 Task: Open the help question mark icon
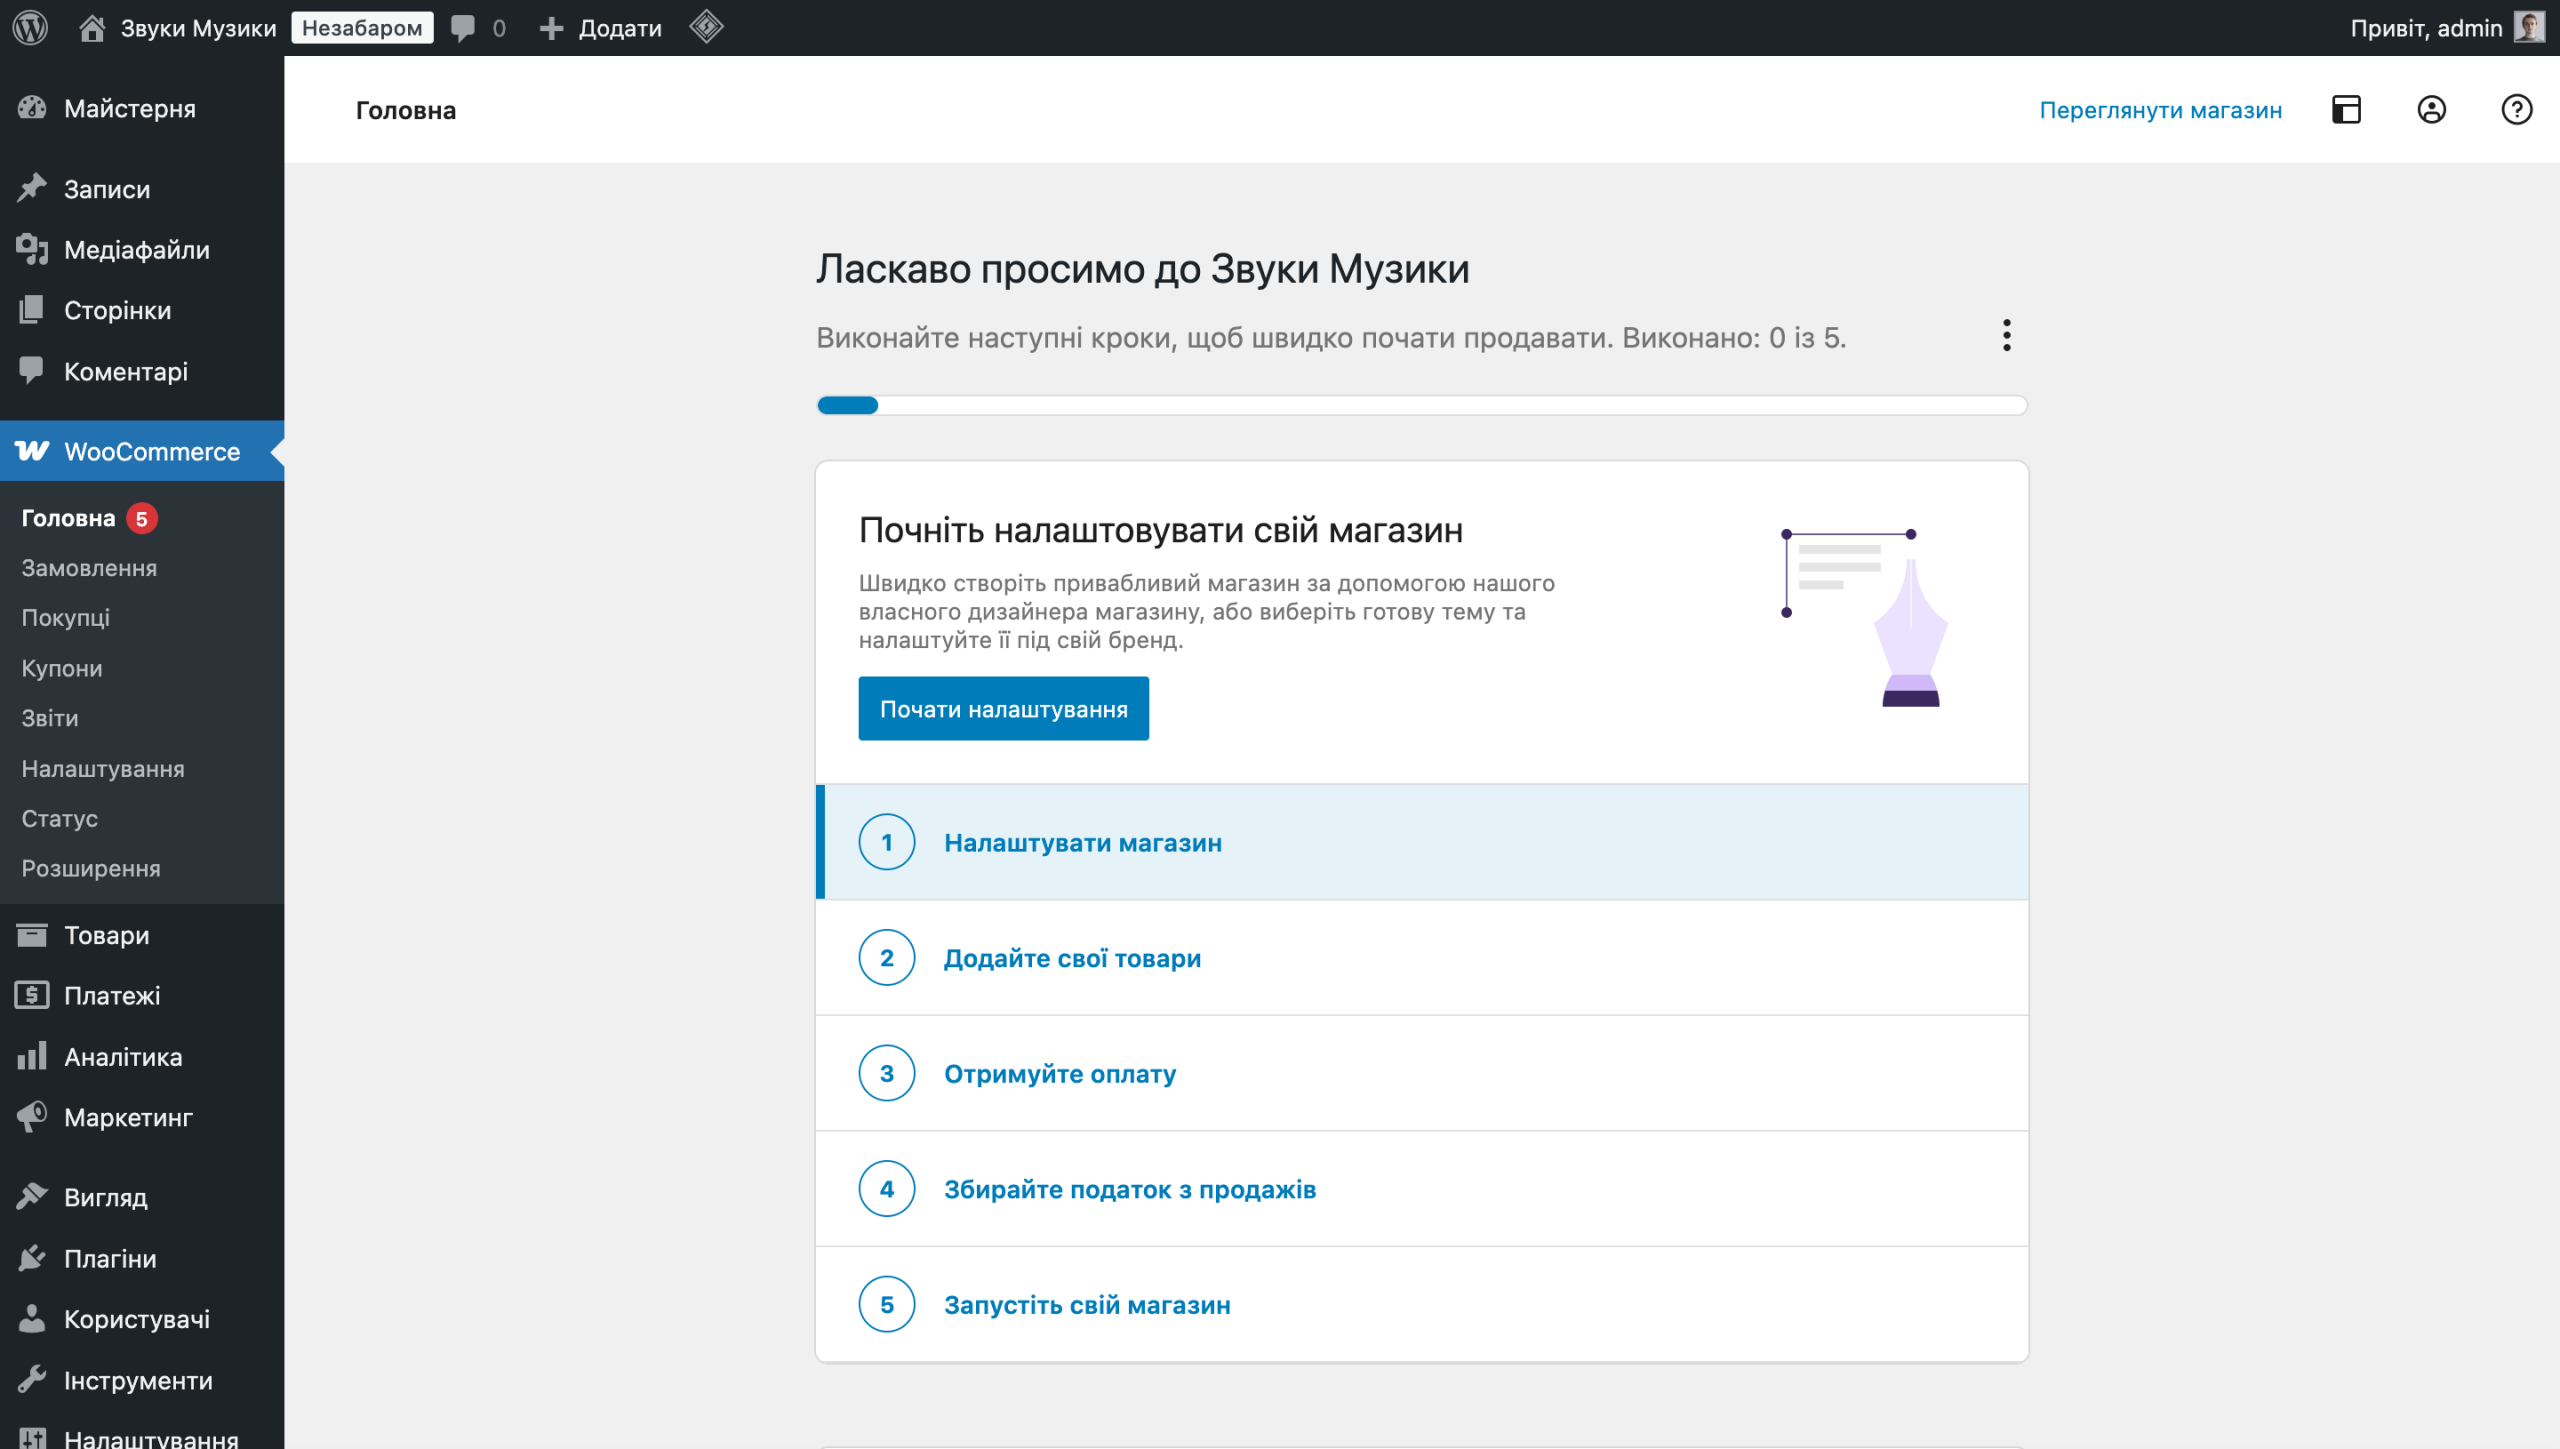[2517, 109]
